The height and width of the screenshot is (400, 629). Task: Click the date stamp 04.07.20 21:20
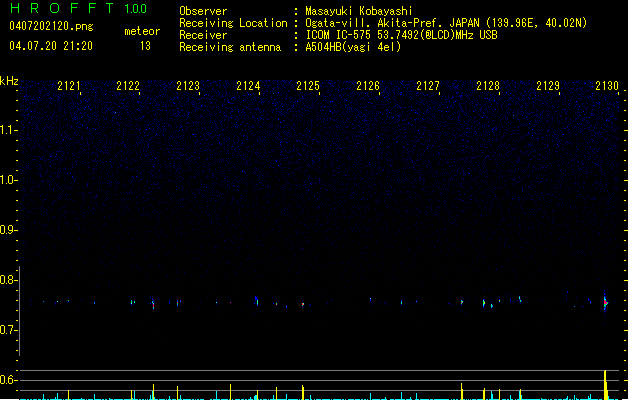[x=51, y=46]
